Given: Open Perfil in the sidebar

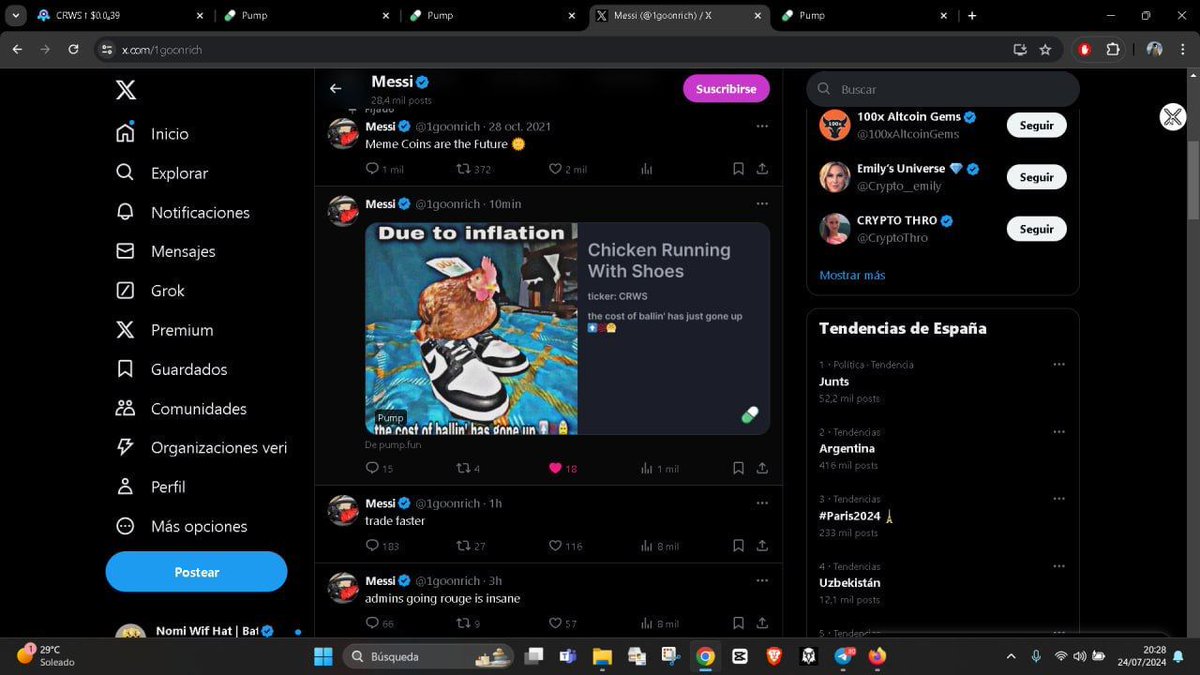Looking at the screenshot, I should click(x=151, y=487).
